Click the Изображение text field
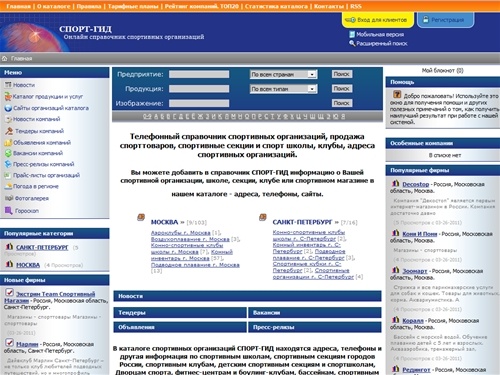The width and height of the screenshot is (500, 375). (x=199, y=103)
